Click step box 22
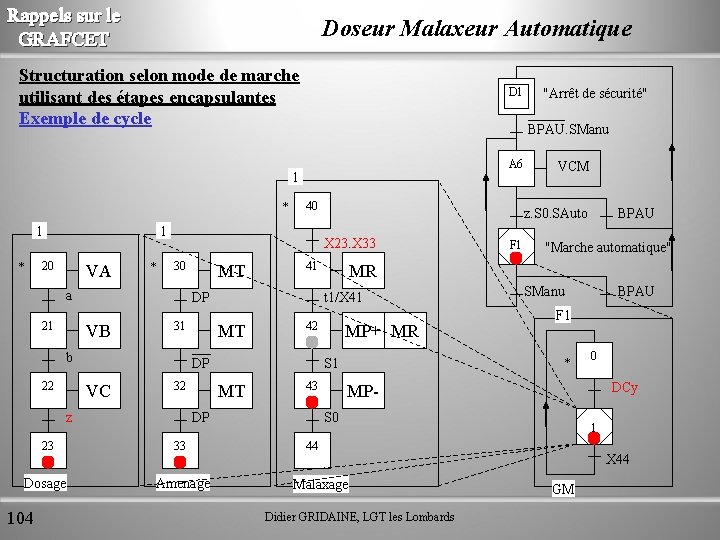The width and height of the screenshot is (720, 540). pos(48,390)
